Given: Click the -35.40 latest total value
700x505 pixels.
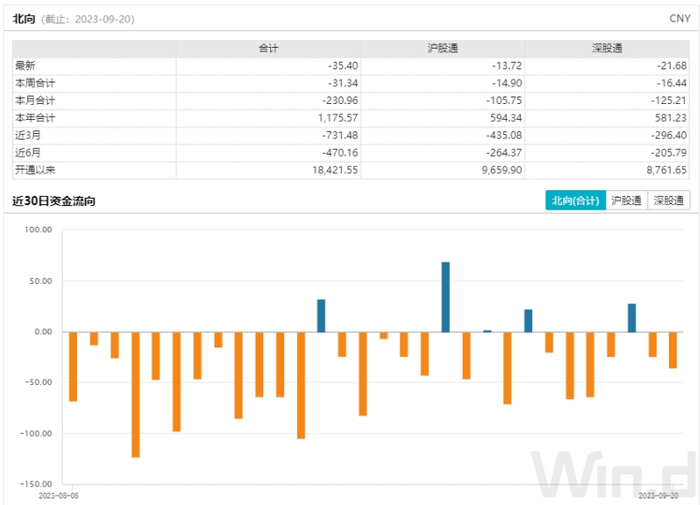Looking at the screenshot, I should (x=343, y=66).
